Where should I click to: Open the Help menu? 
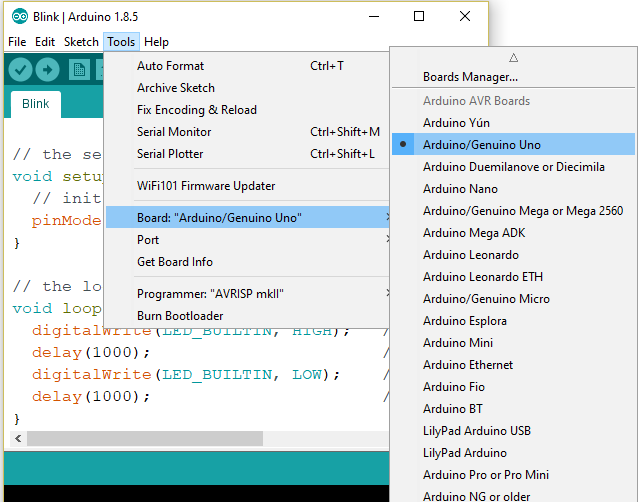[x=156, y=42]
